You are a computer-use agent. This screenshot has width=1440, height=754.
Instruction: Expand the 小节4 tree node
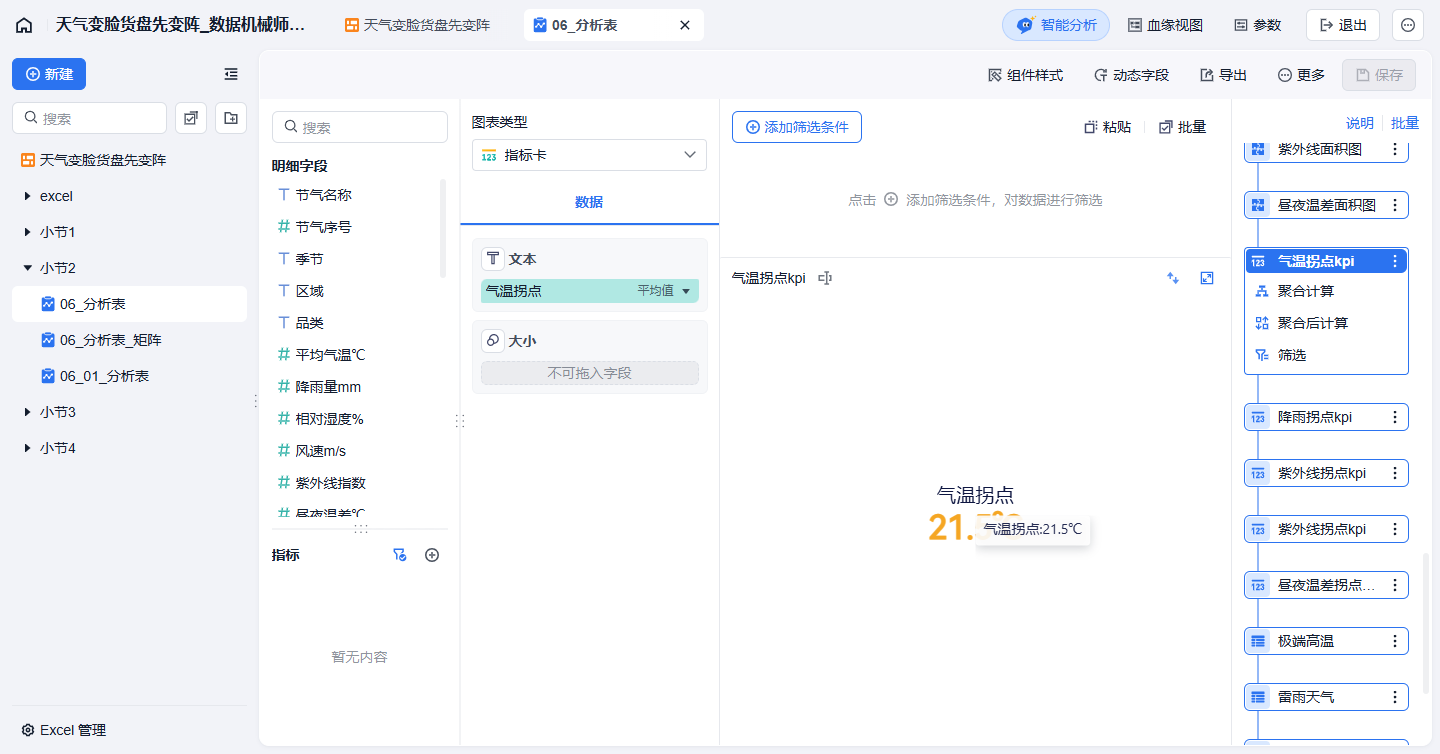click(x=27, y=448)
